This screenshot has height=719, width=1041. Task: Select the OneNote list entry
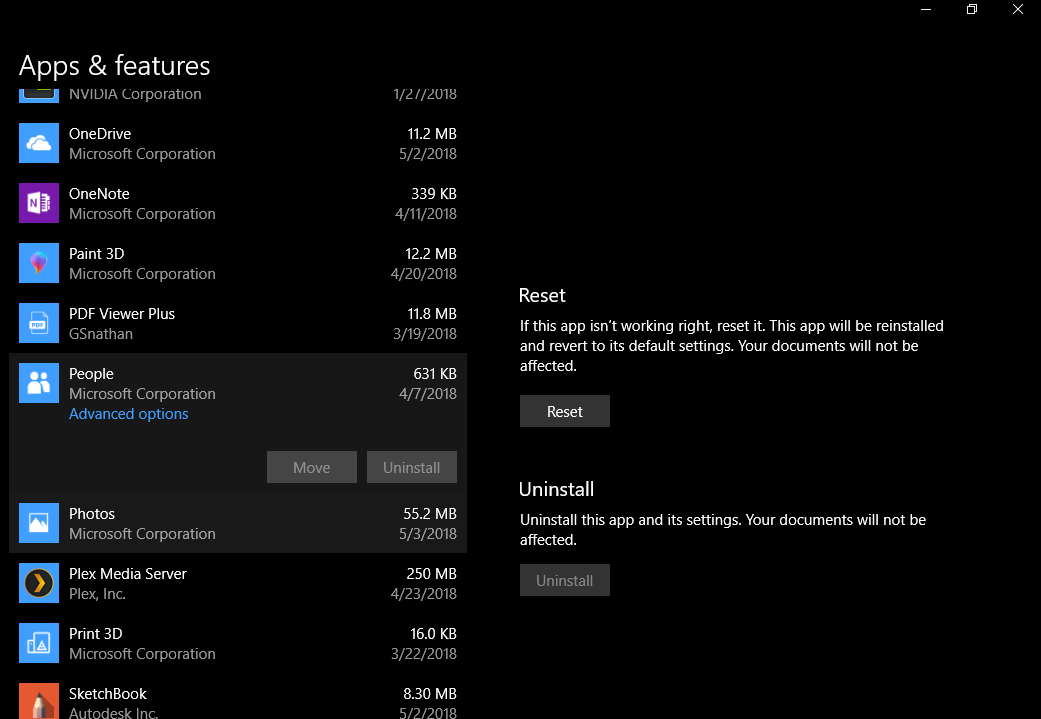(x=200, y=203)
